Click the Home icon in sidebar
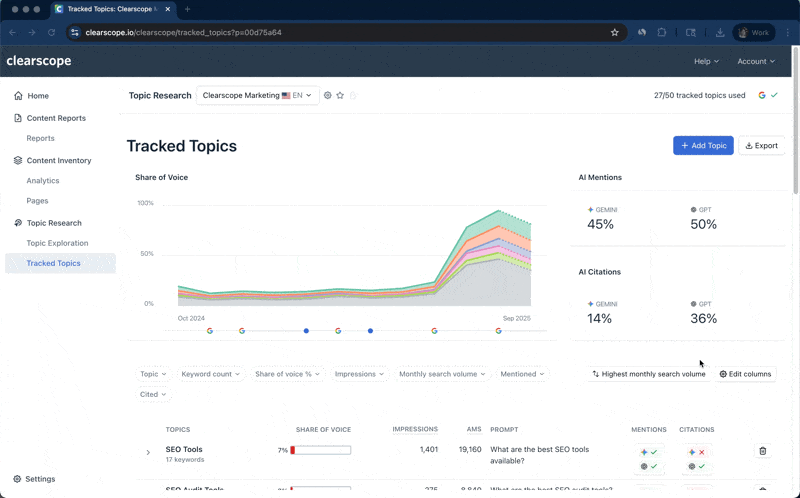Screen dimensions: 800x498 click(18, 96)
